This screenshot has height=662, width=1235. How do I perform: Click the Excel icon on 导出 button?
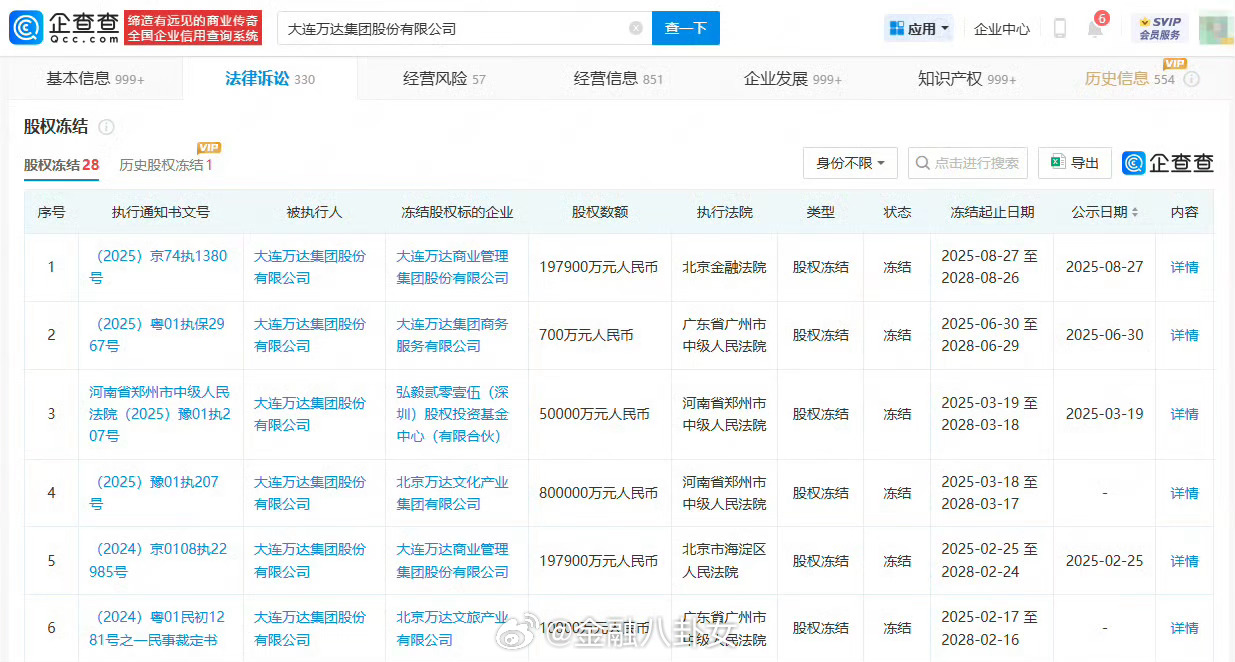(1057, 163)
